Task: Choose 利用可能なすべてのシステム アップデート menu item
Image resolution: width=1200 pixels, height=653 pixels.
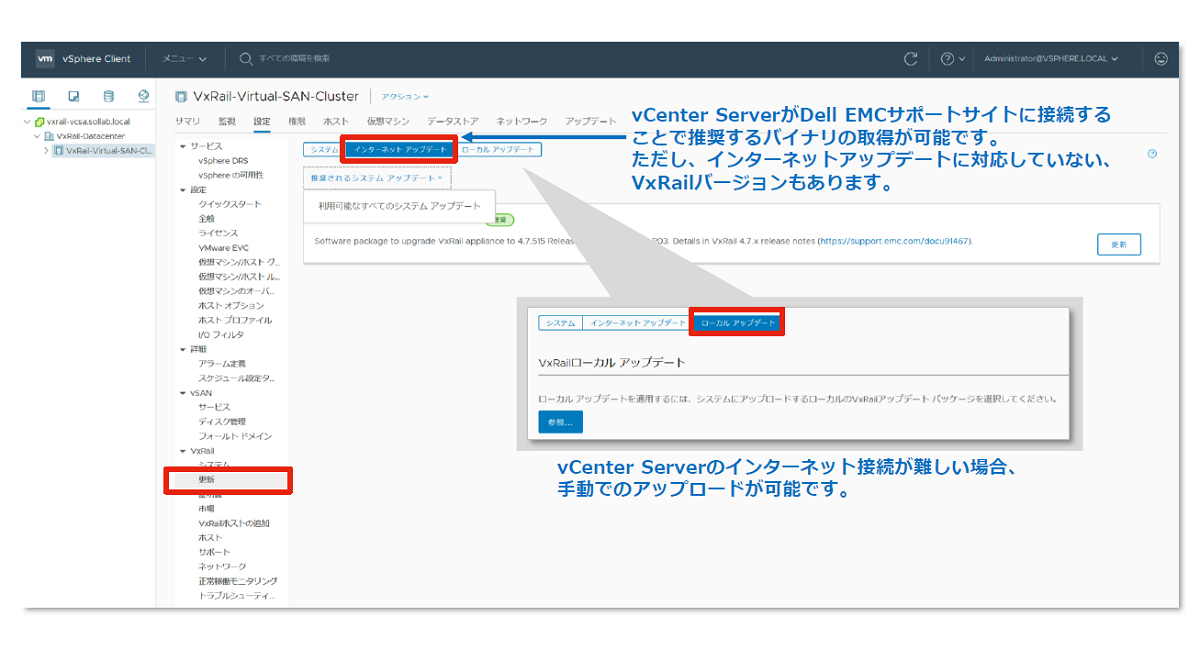Action: pyautogui.click(x=399, y=205)
